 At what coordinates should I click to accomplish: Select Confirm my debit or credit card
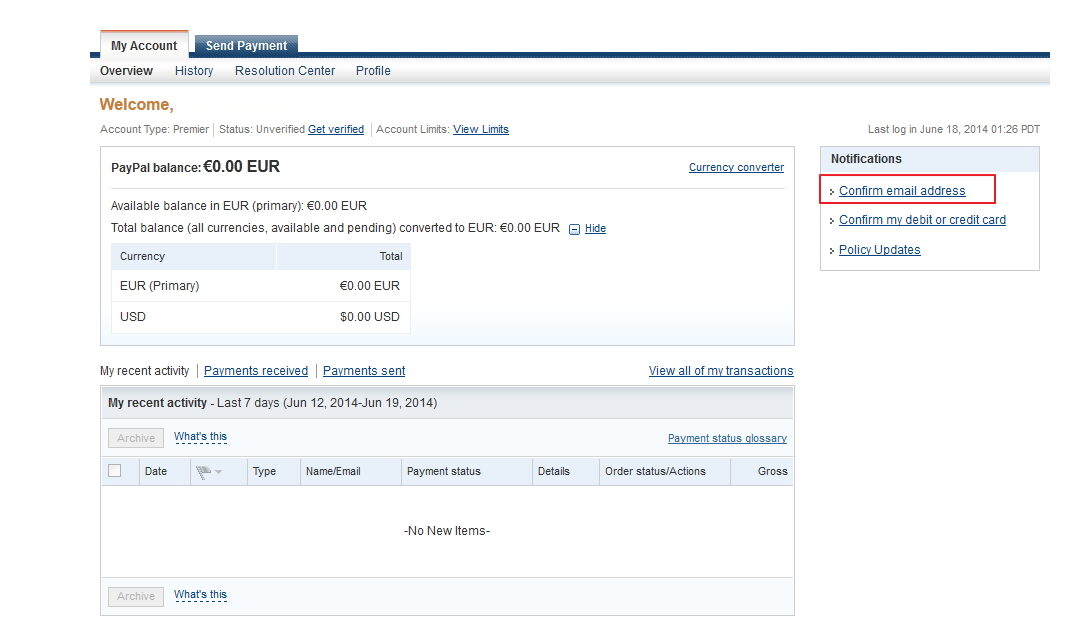tap(922, 220)
